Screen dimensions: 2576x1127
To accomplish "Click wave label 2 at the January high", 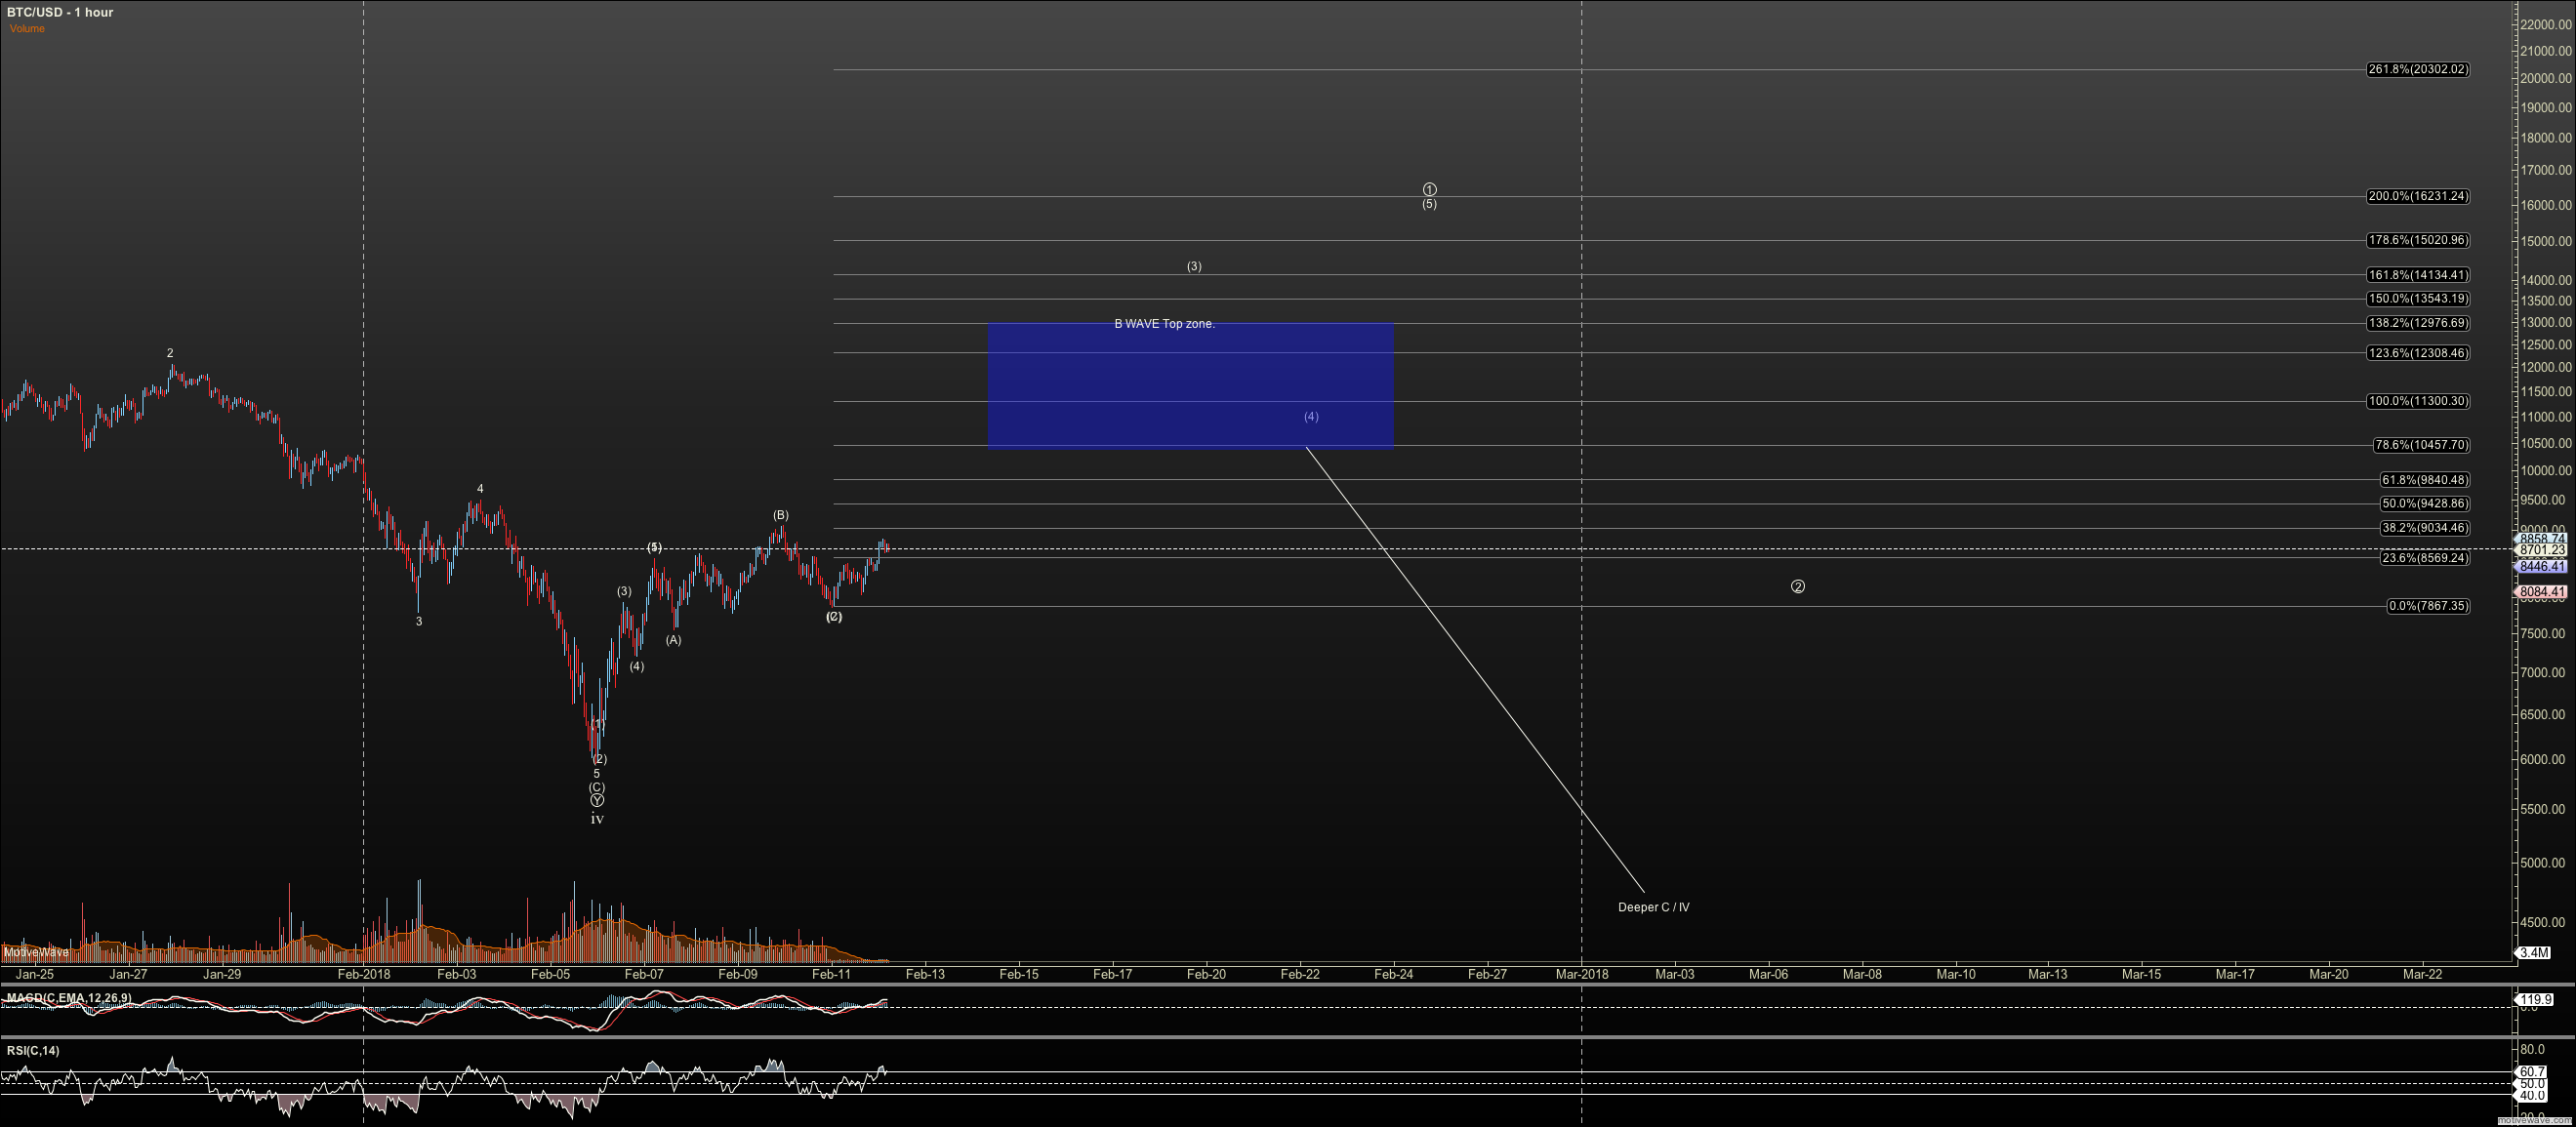I will 170,353.
